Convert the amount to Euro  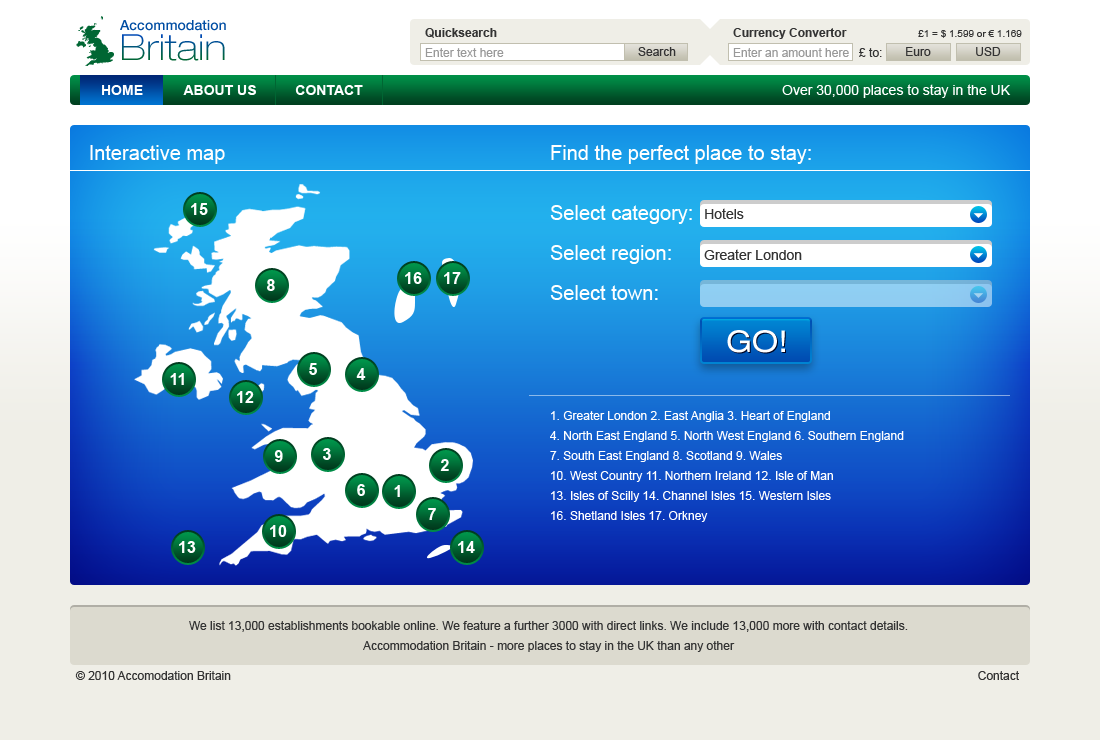pyautogui.click(x=917, y=52)
